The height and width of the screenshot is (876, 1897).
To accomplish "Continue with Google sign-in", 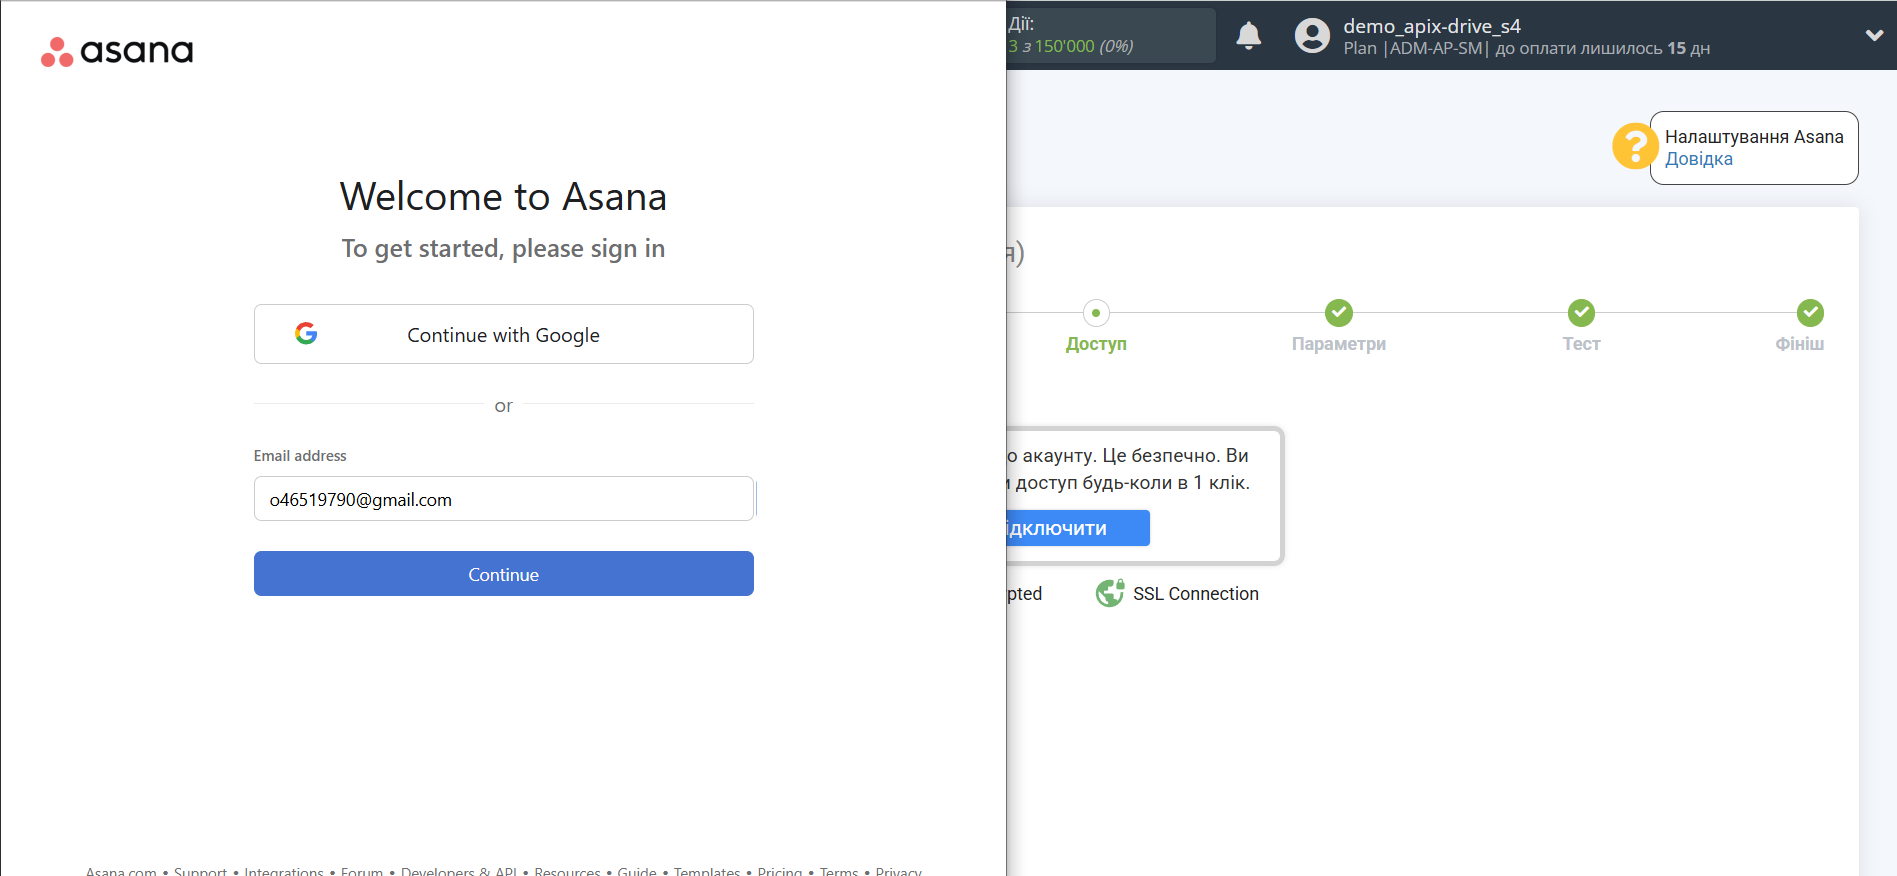I will pyautogui.click(x=504, y=334).
